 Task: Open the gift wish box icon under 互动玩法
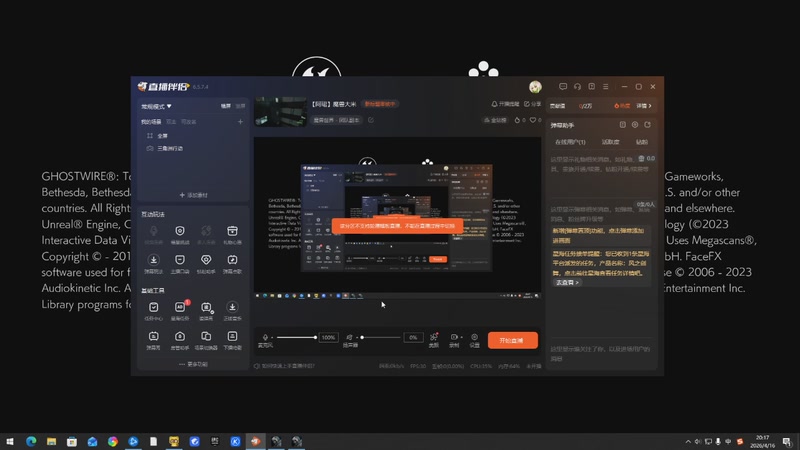pyautogui.click(x=232, y=231)
